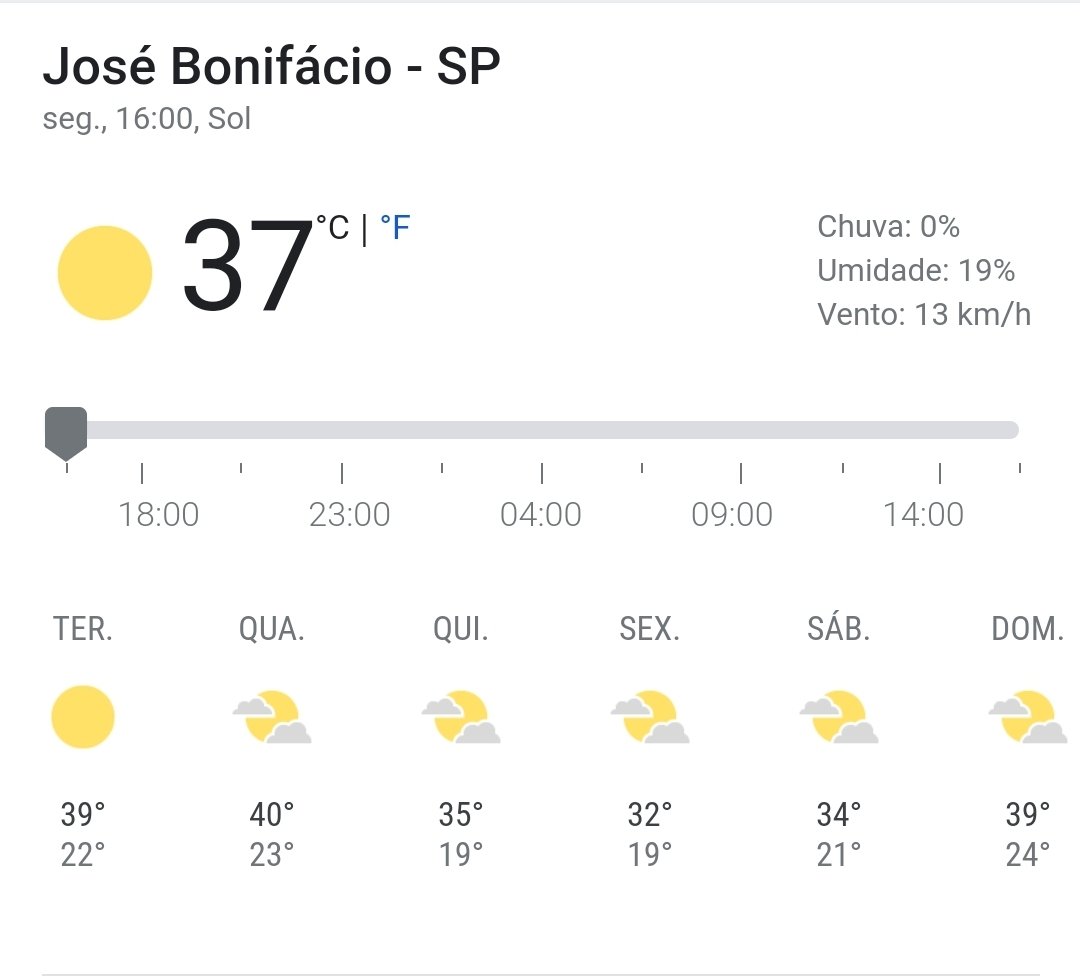1080x977 pixels.
Task: Select Wednesday's partly cloudy icon
Action: [x=272, y=717]
